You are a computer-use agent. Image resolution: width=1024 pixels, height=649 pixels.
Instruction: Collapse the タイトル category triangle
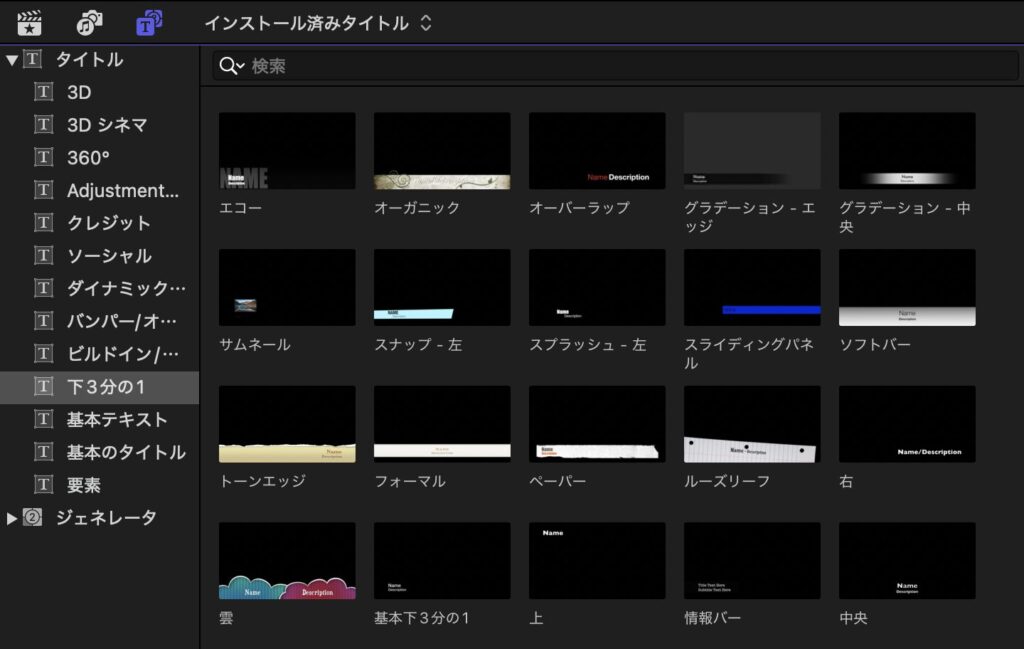(12, 60)
